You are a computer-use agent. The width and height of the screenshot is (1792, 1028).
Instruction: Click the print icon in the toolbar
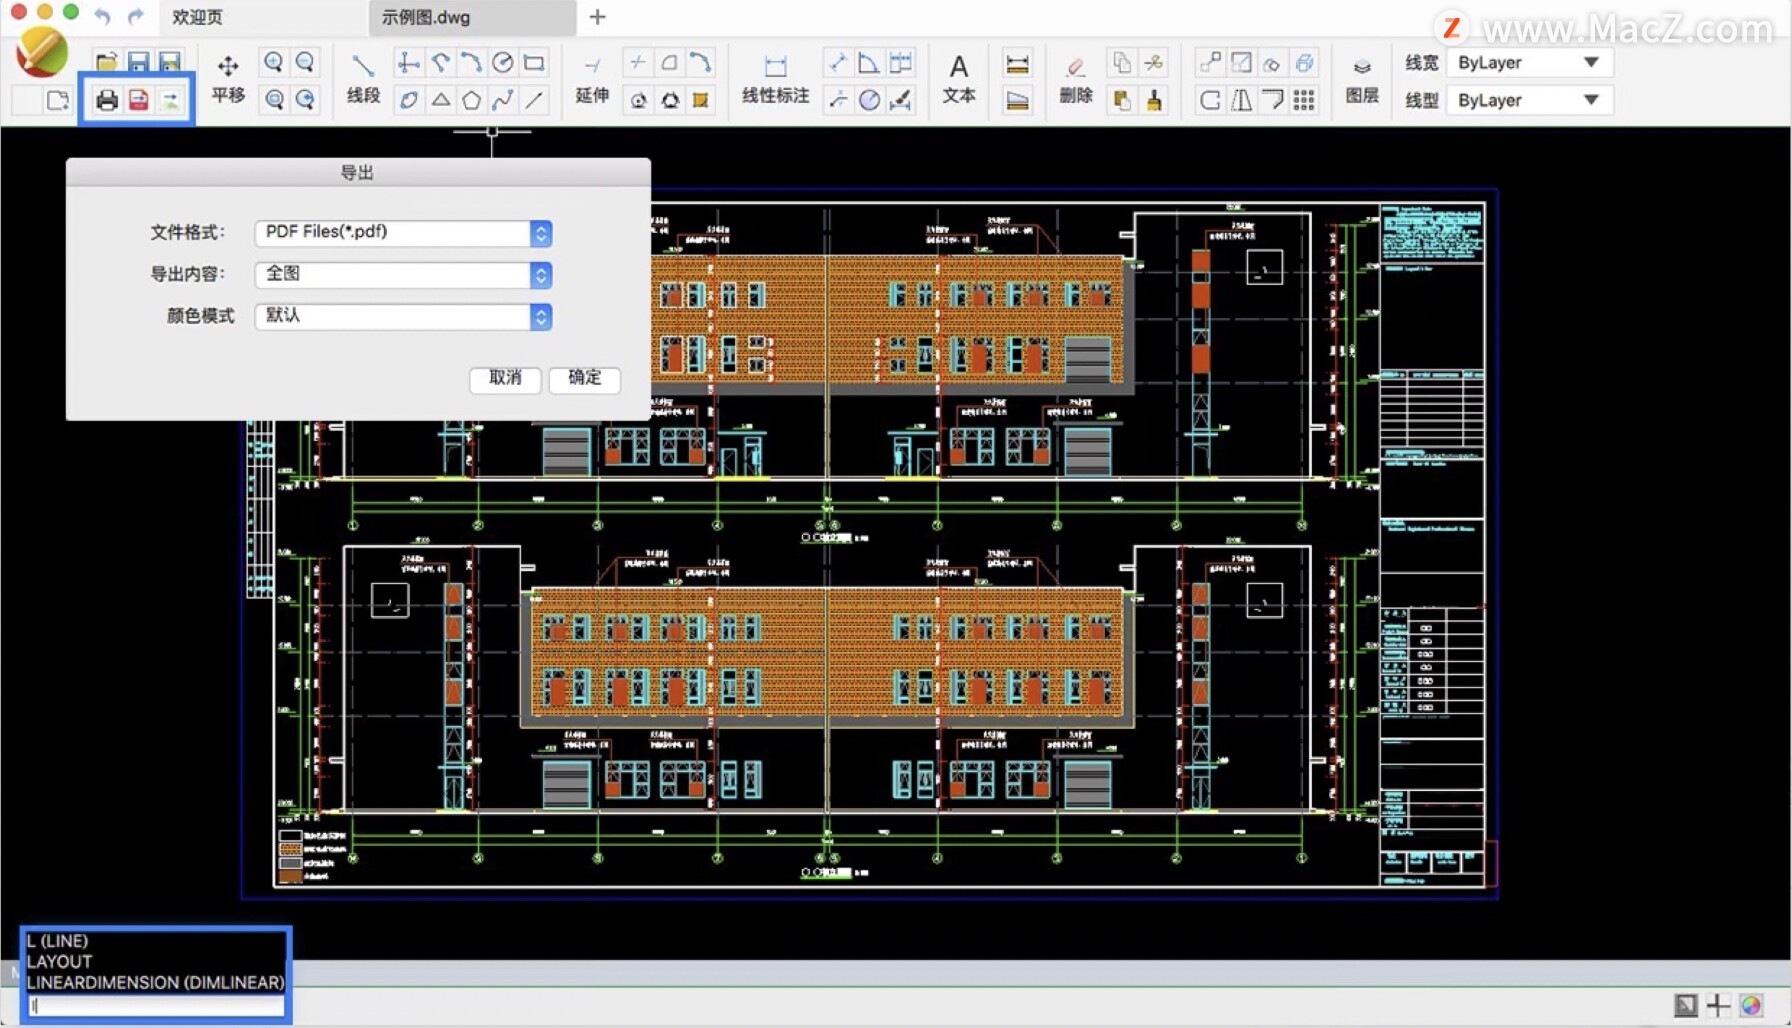107,99
